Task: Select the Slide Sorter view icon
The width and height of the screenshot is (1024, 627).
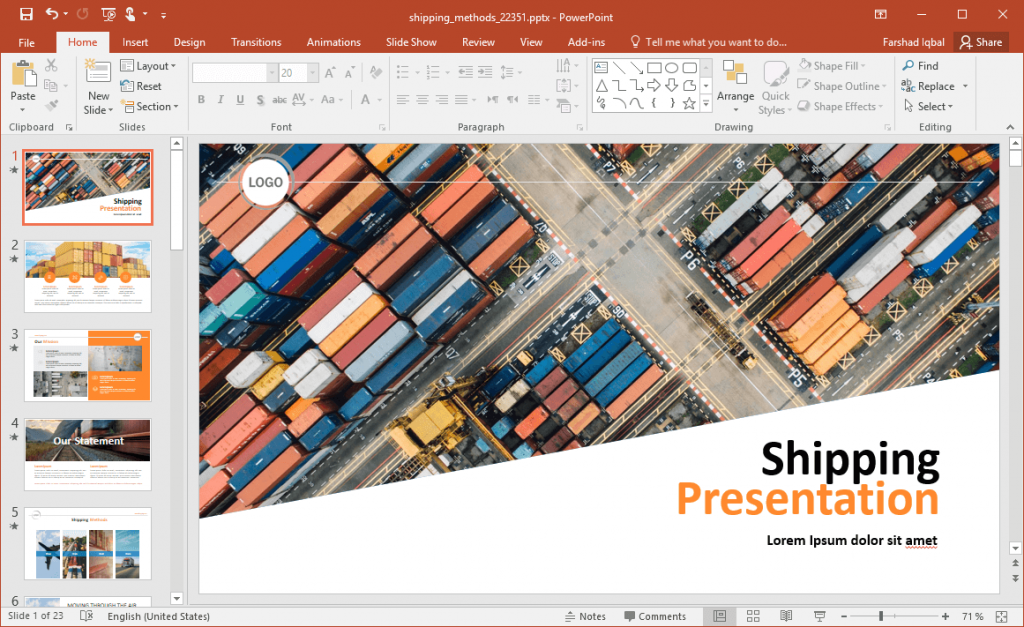Action: pyautogui.click(x=753, y=615)
